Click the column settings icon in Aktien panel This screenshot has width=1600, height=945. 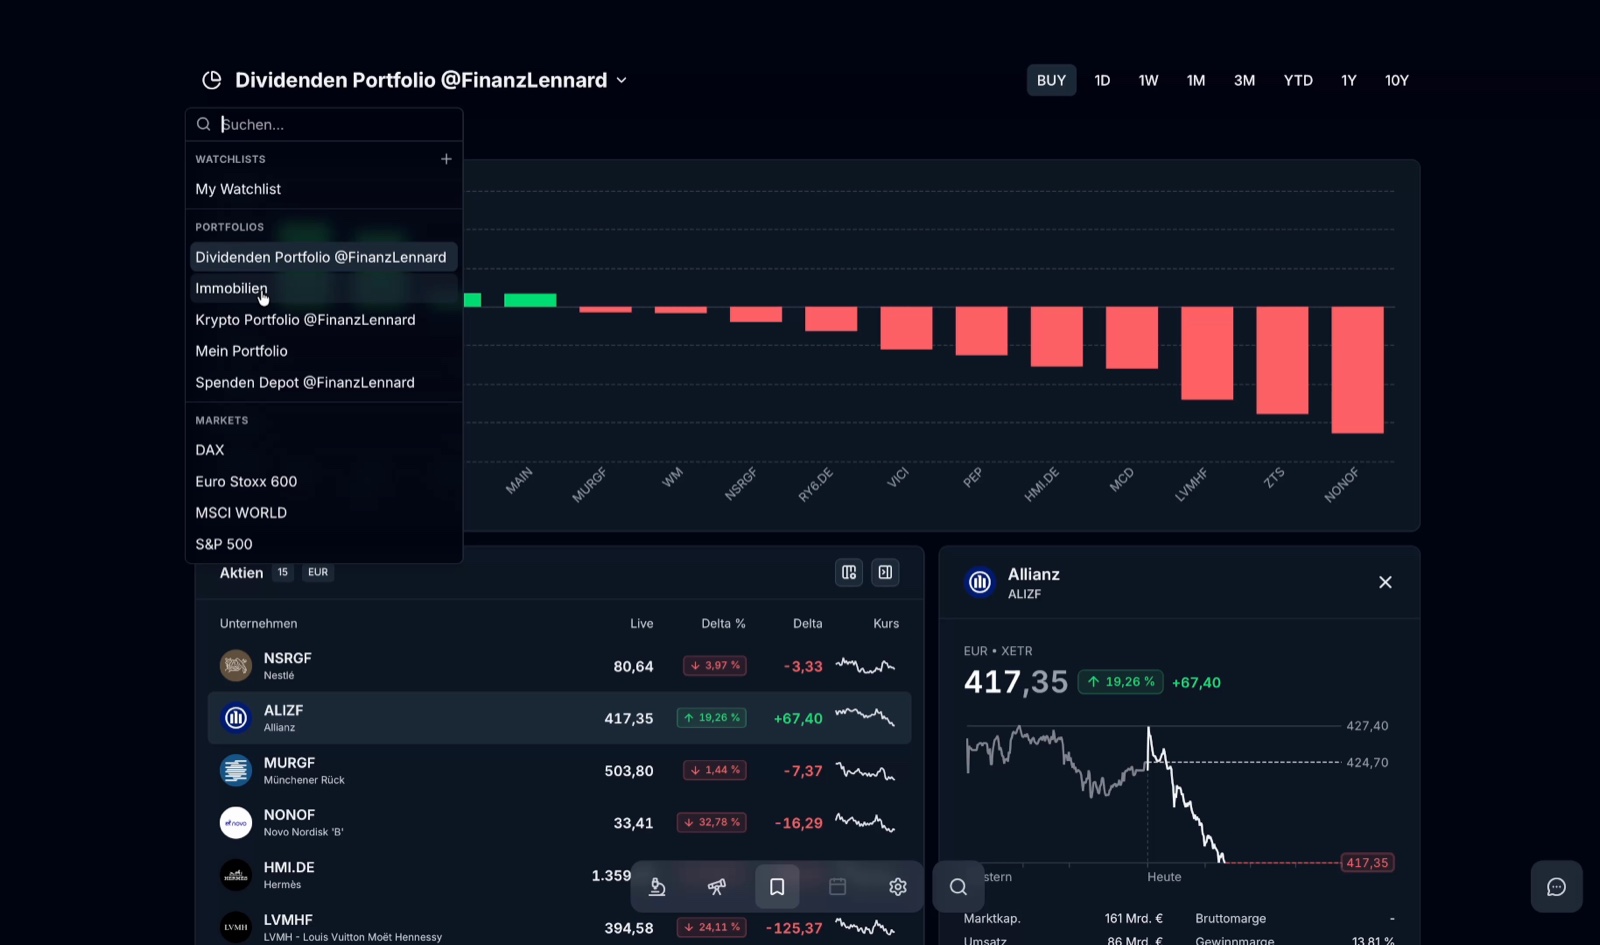click(x=849, y=572)
